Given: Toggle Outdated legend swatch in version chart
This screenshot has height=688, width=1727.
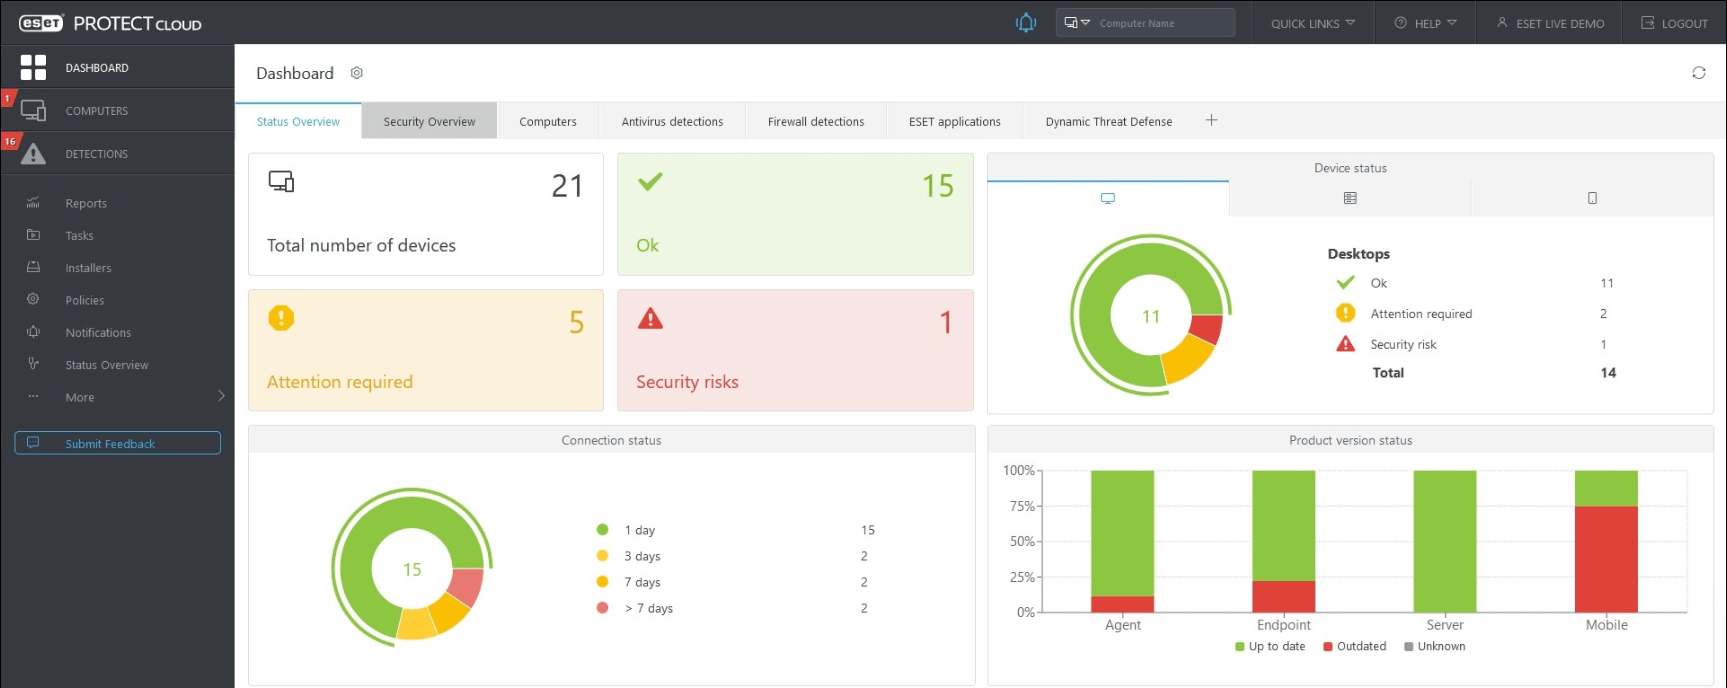Looking at the screenshot, I should [x=1328, y=647].
